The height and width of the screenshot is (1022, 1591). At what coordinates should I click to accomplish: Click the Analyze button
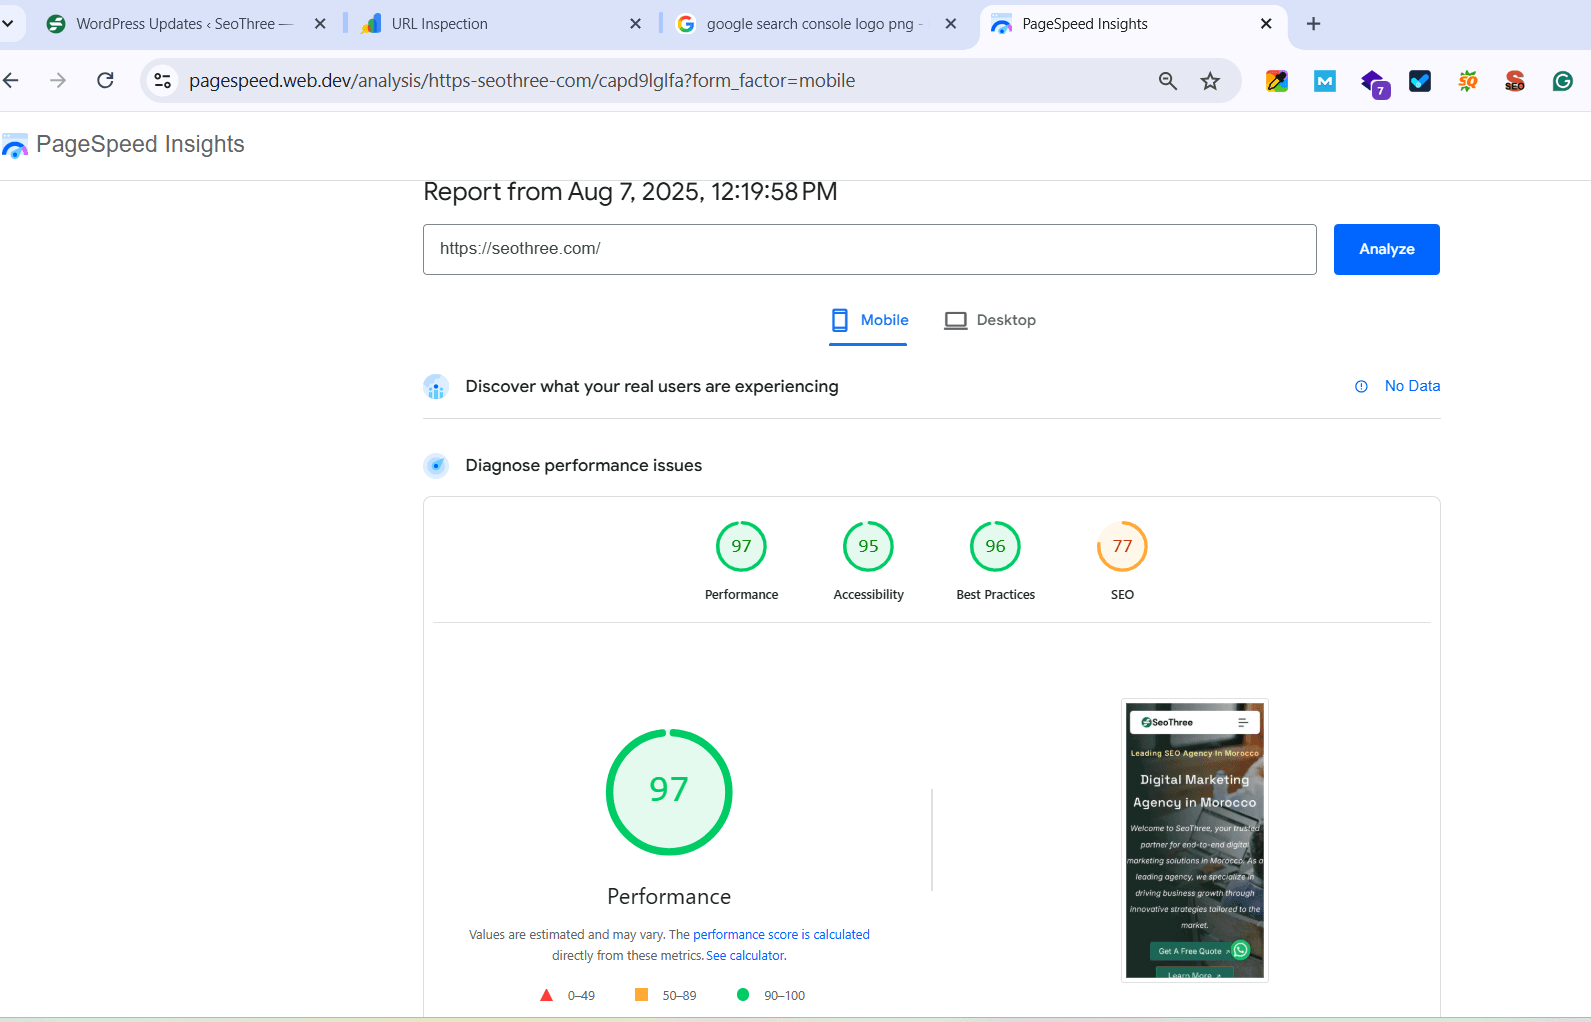pyautogui.click(x=1386, y=249)
